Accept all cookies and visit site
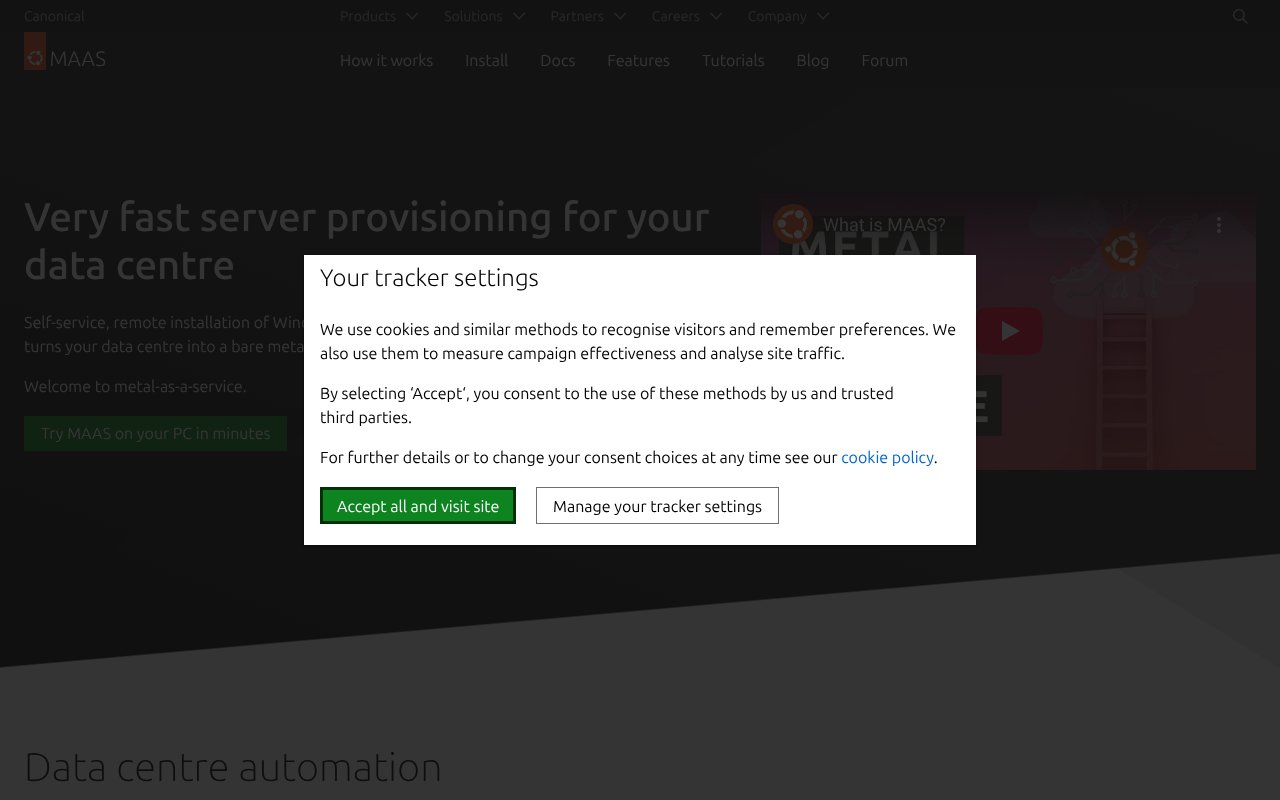 418,505
